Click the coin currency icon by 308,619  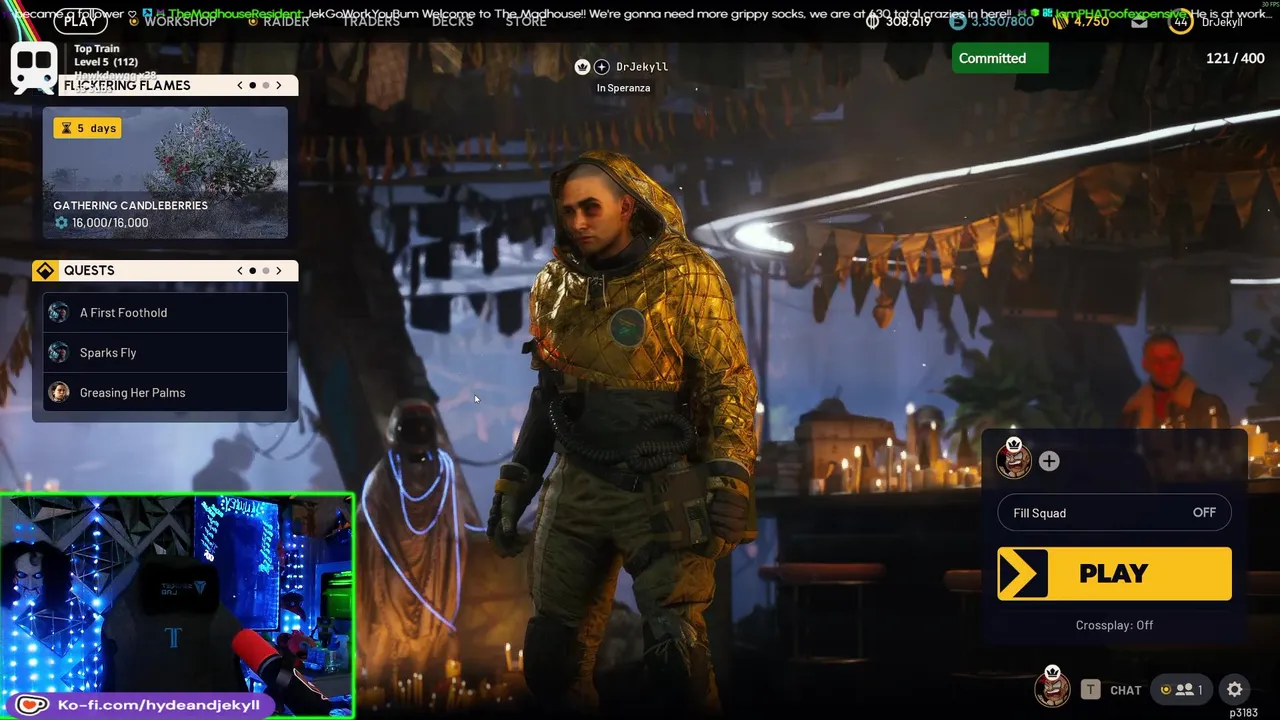pos(872,21)
